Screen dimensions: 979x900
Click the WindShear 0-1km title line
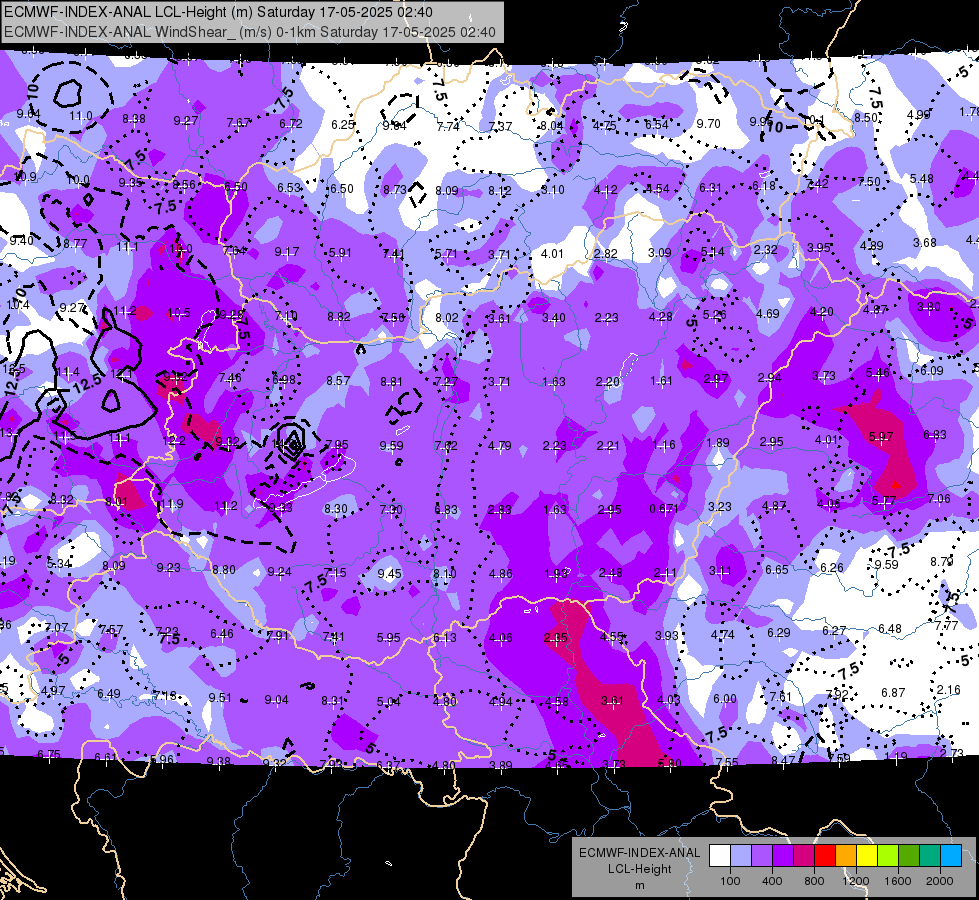[x=250, y=32]
